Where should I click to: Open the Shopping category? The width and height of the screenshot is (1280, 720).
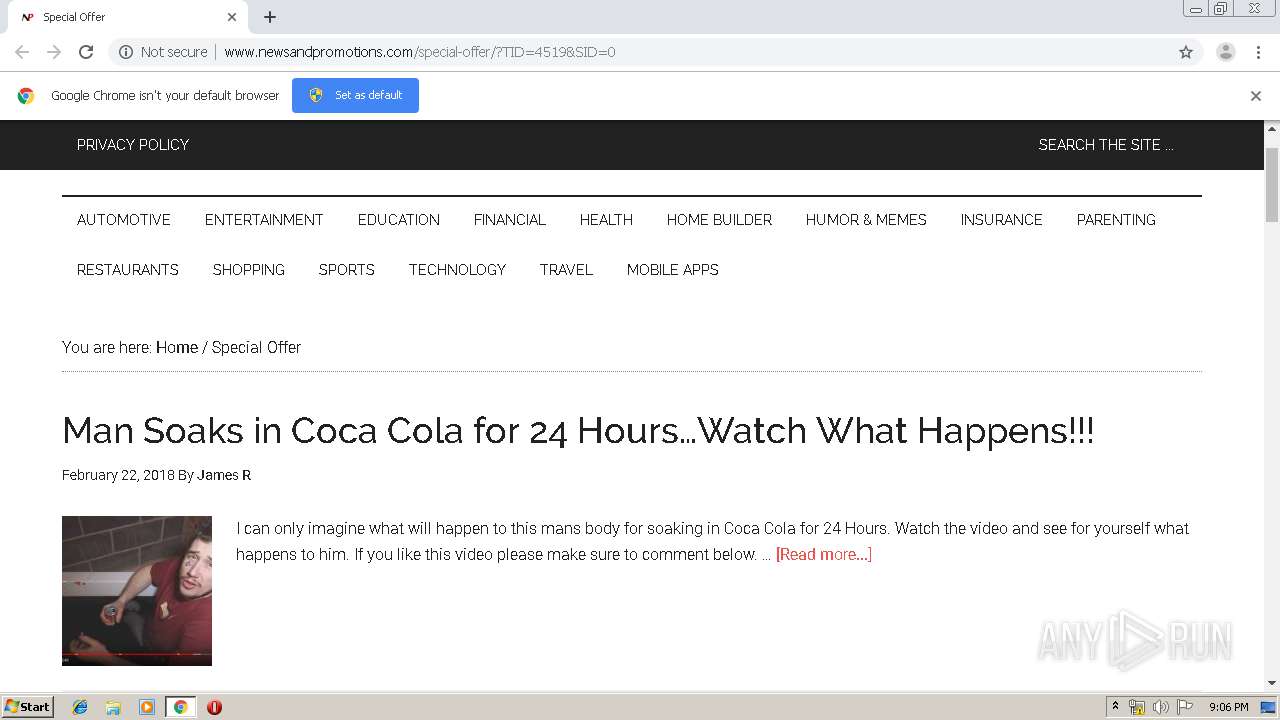(x=249, y=270)
